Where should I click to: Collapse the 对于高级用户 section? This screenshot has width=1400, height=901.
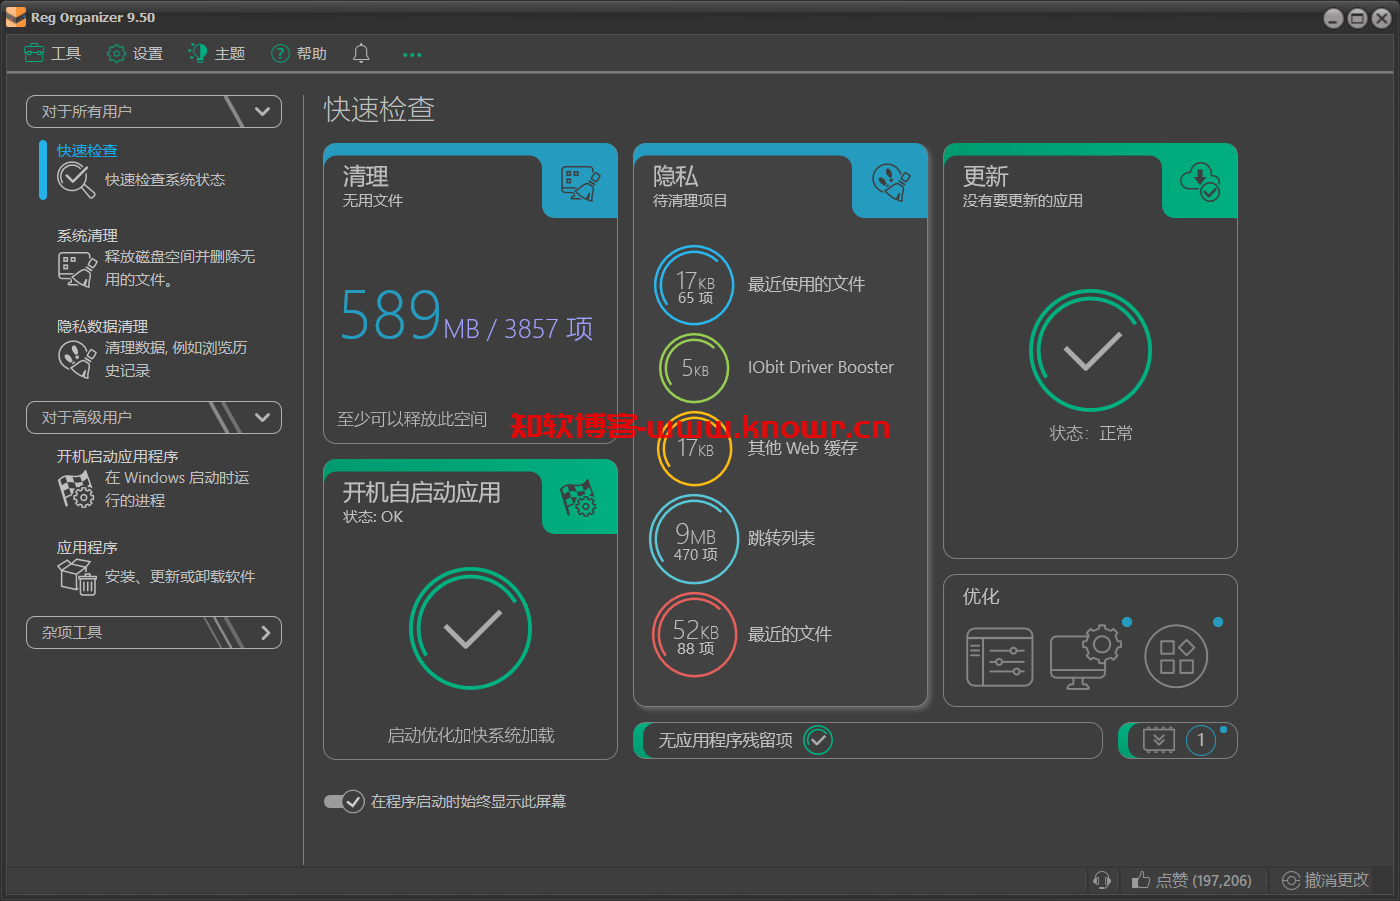[x=154, y=417]
